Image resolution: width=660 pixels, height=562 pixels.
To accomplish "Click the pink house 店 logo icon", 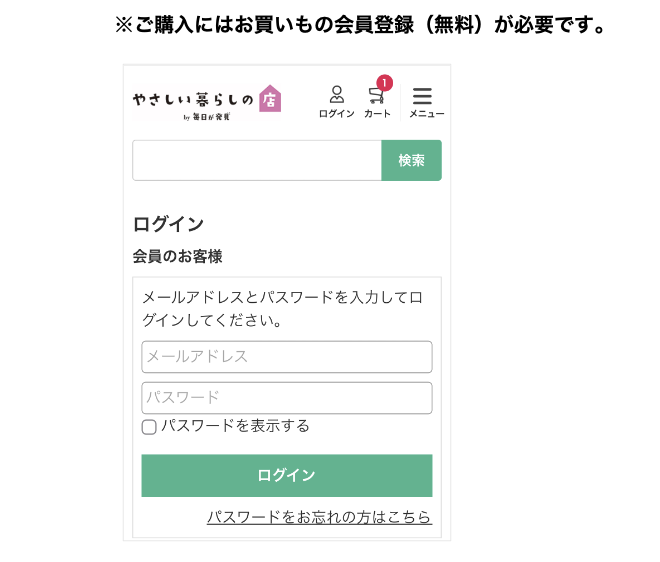I will pos(270,98).
